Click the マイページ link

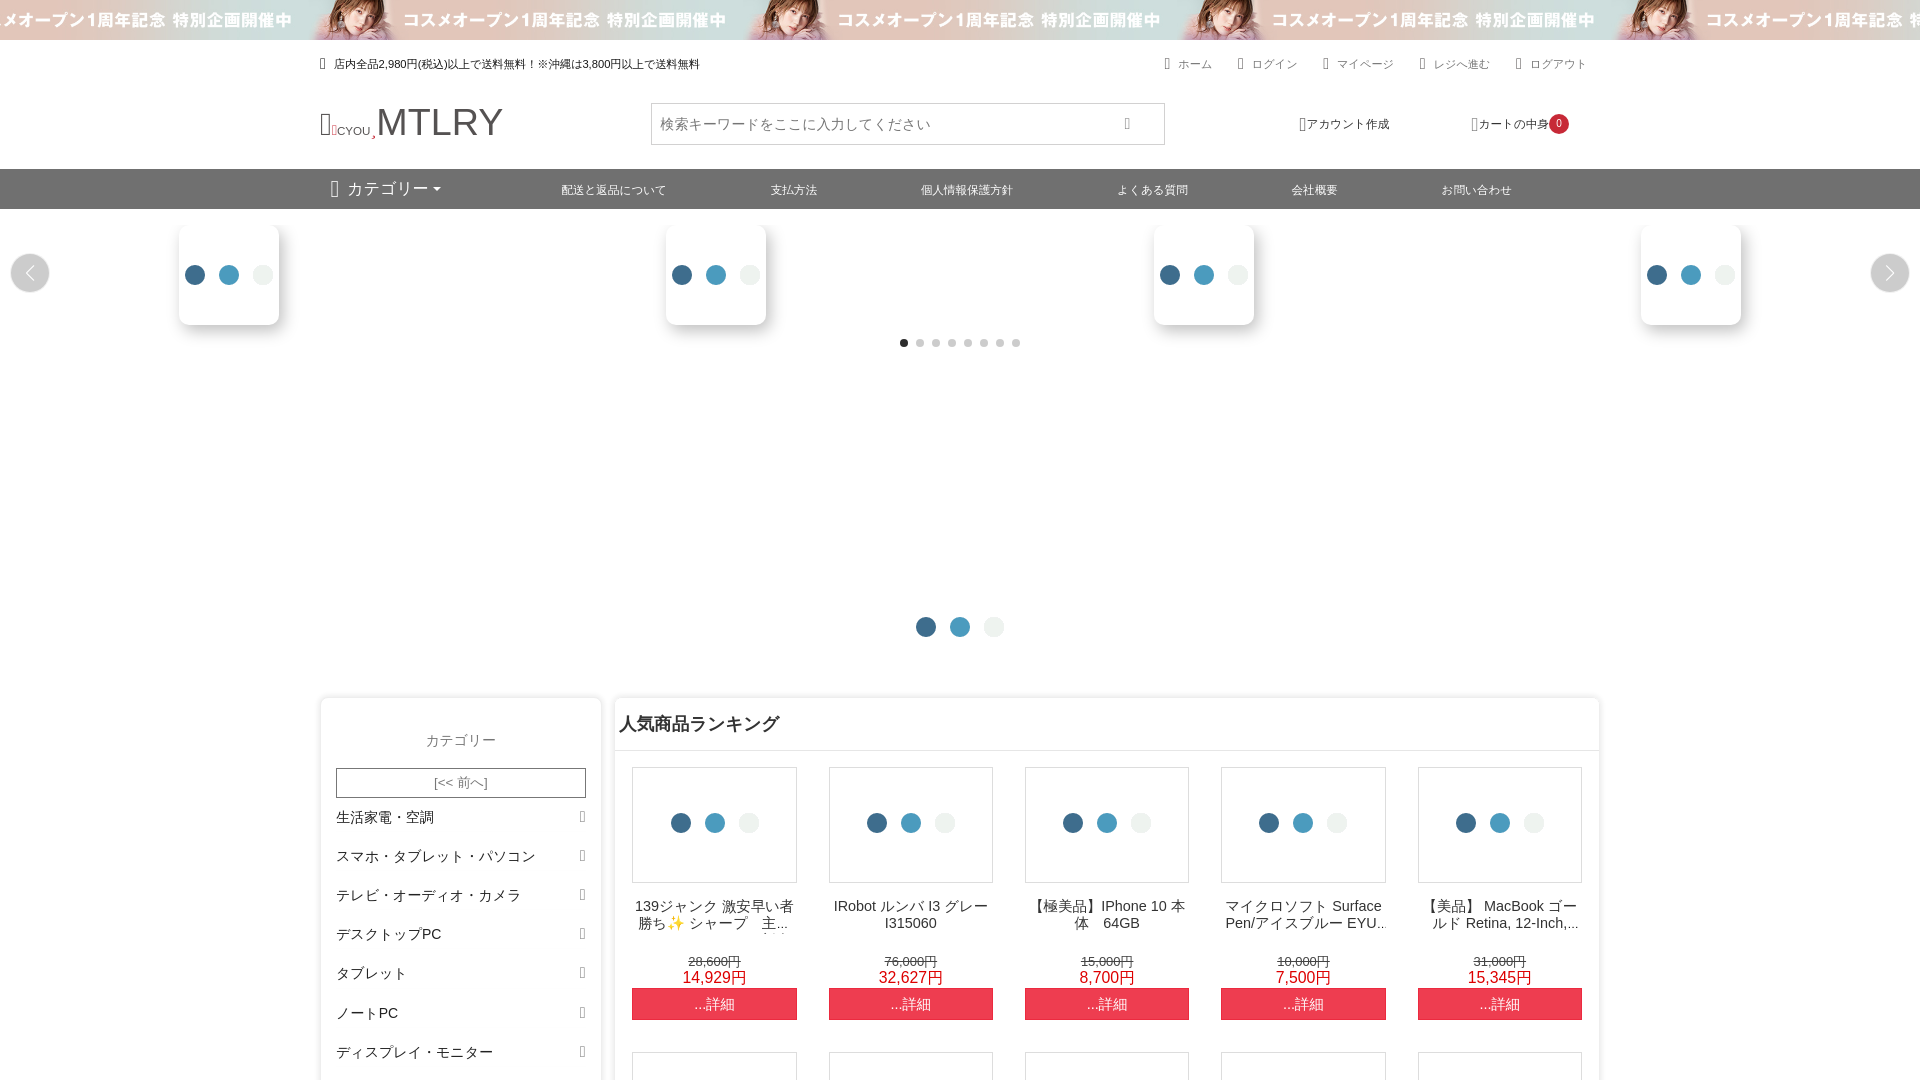point(1365,64)
